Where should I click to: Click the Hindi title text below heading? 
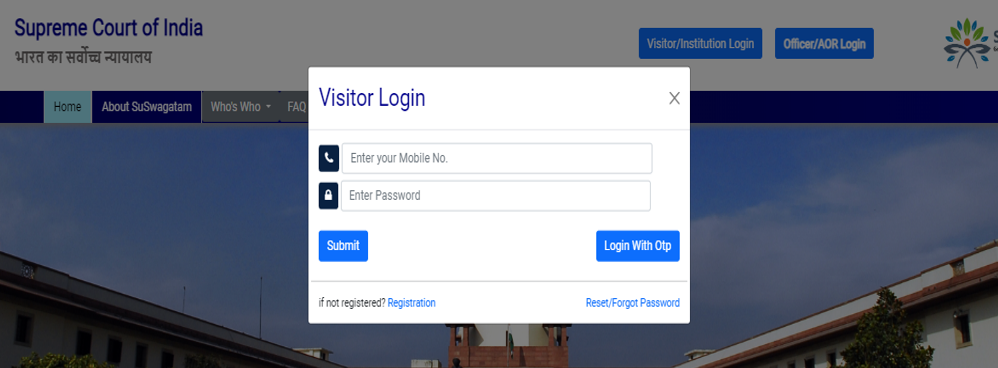(83, 57)
